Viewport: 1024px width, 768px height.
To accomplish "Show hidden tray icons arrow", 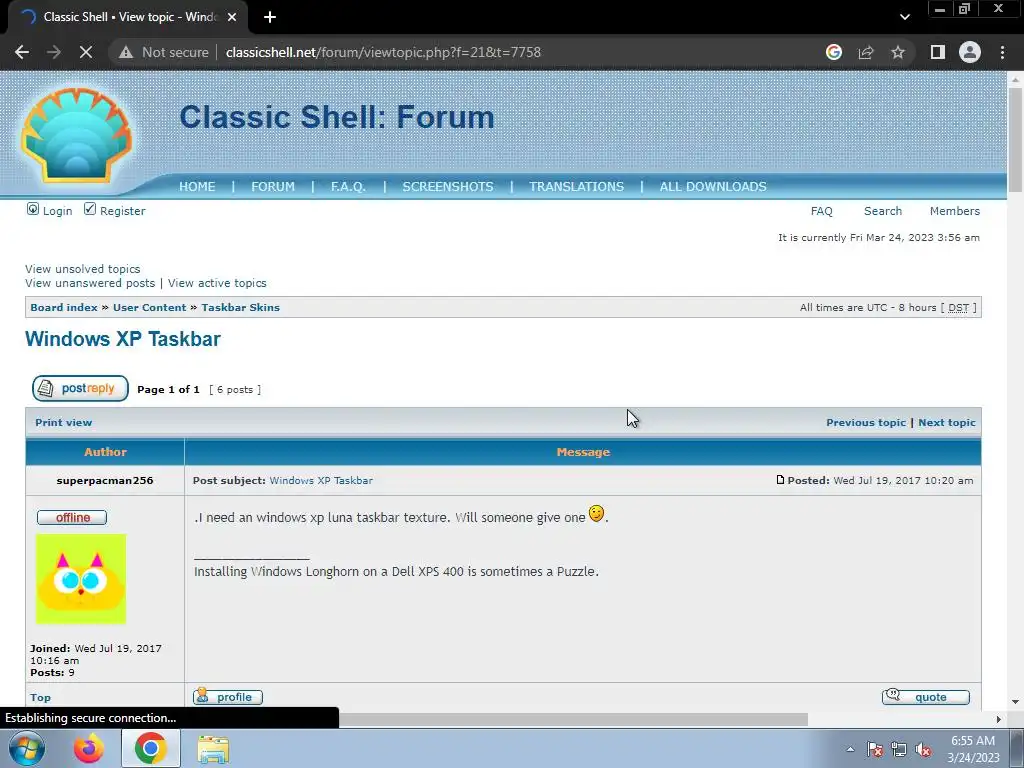I will click(850, 749).
